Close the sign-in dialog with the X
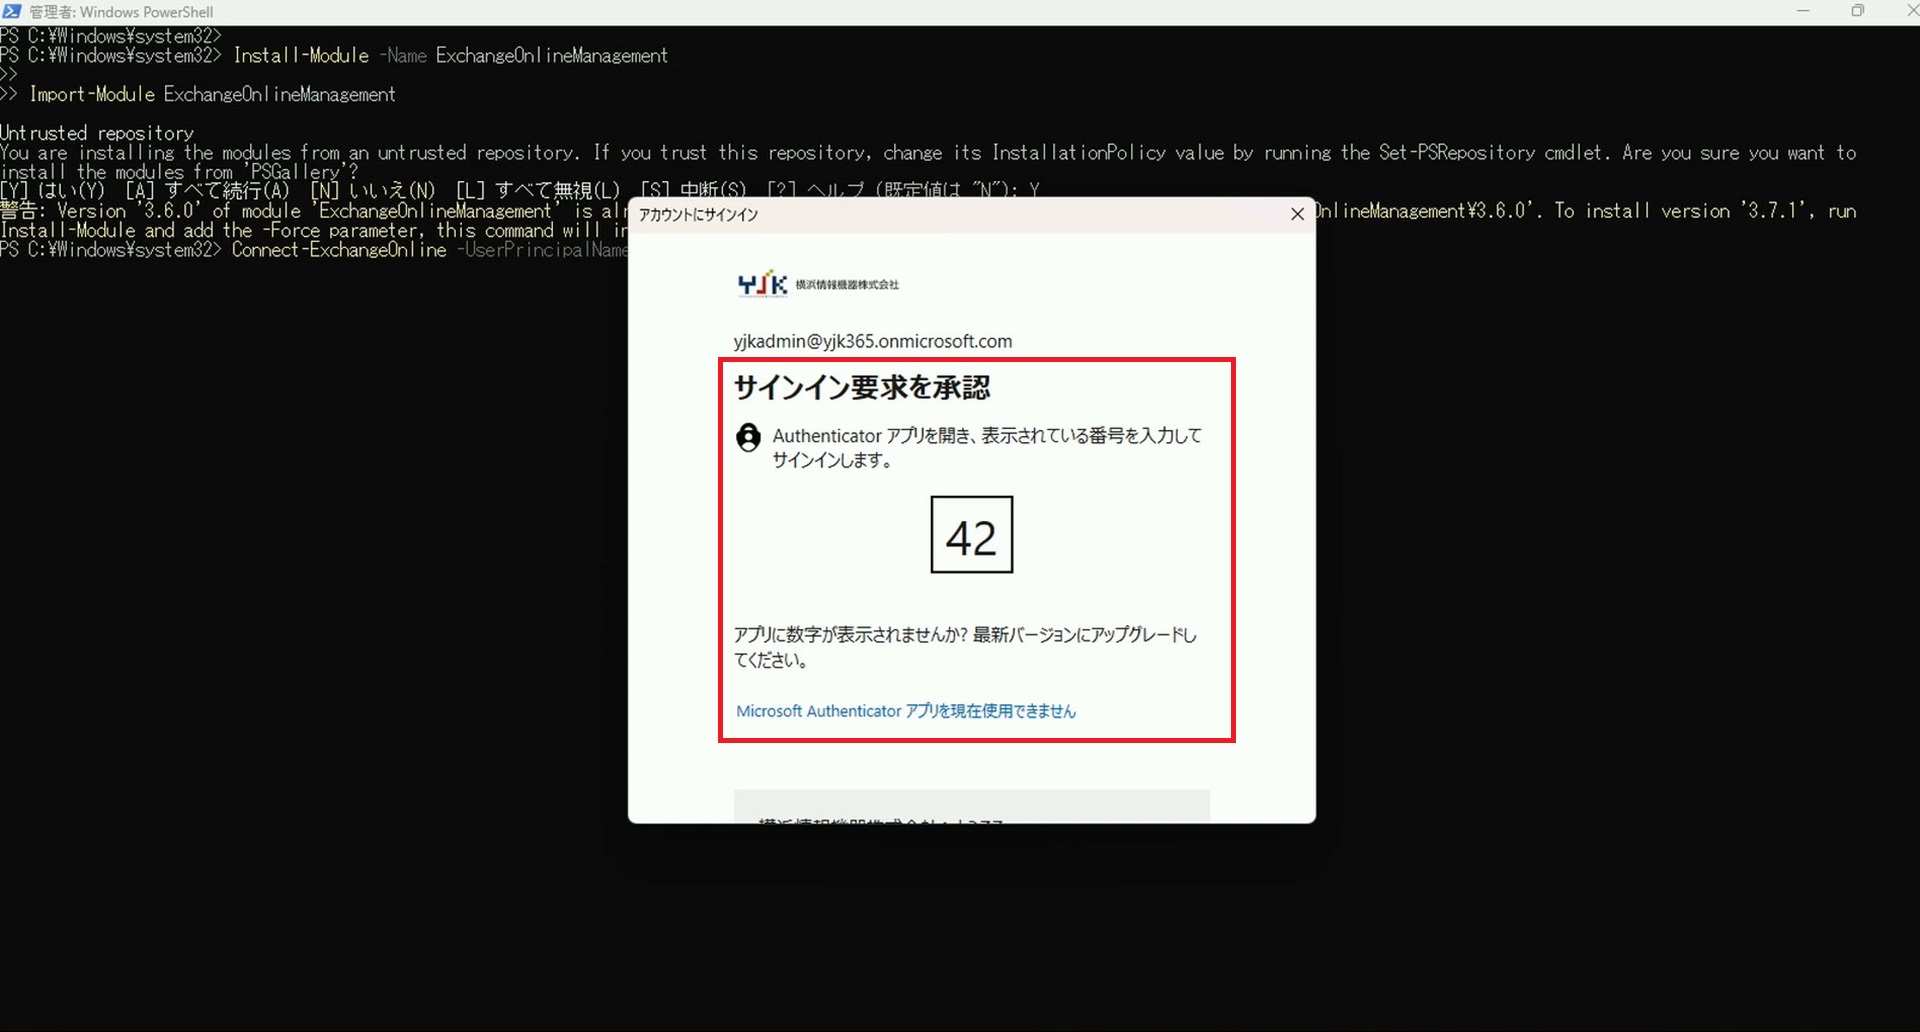The height and width of the screenshot is (1032, 1920). 1297,214
